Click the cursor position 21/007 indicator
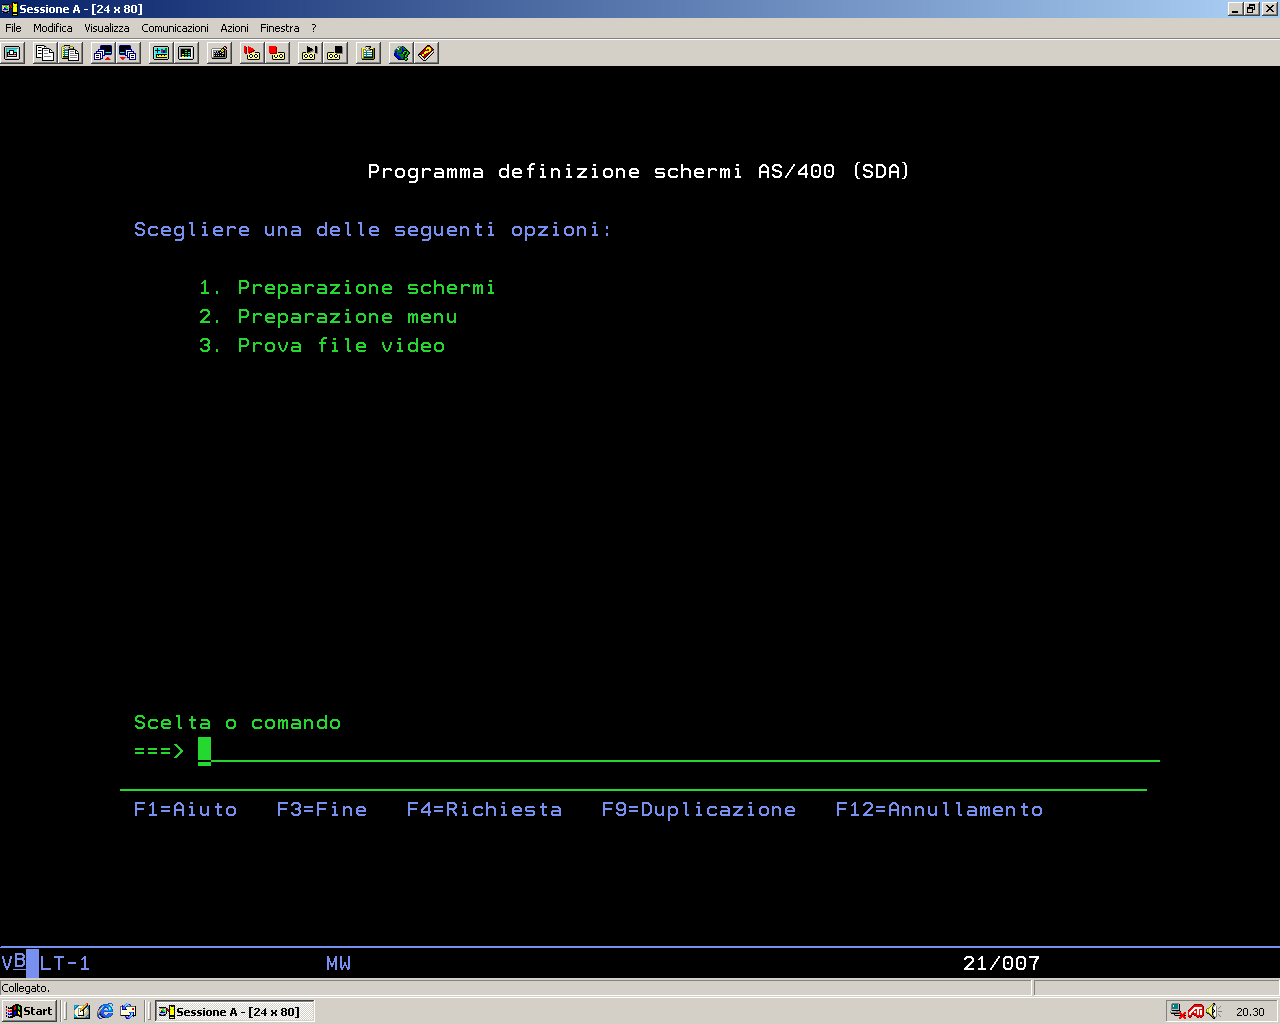The image size is (1280, 1024). pos(1001,964)
